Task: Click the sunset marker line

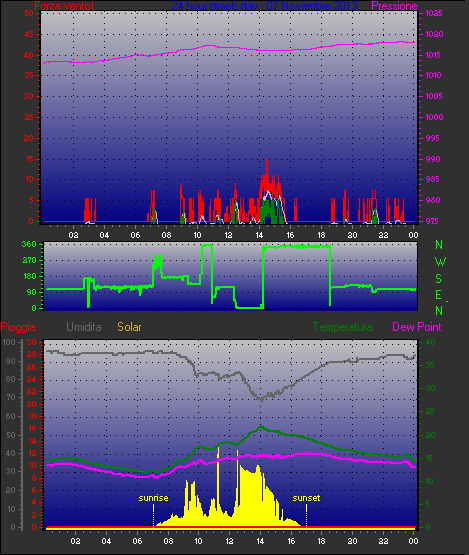Action: [306, 516]
